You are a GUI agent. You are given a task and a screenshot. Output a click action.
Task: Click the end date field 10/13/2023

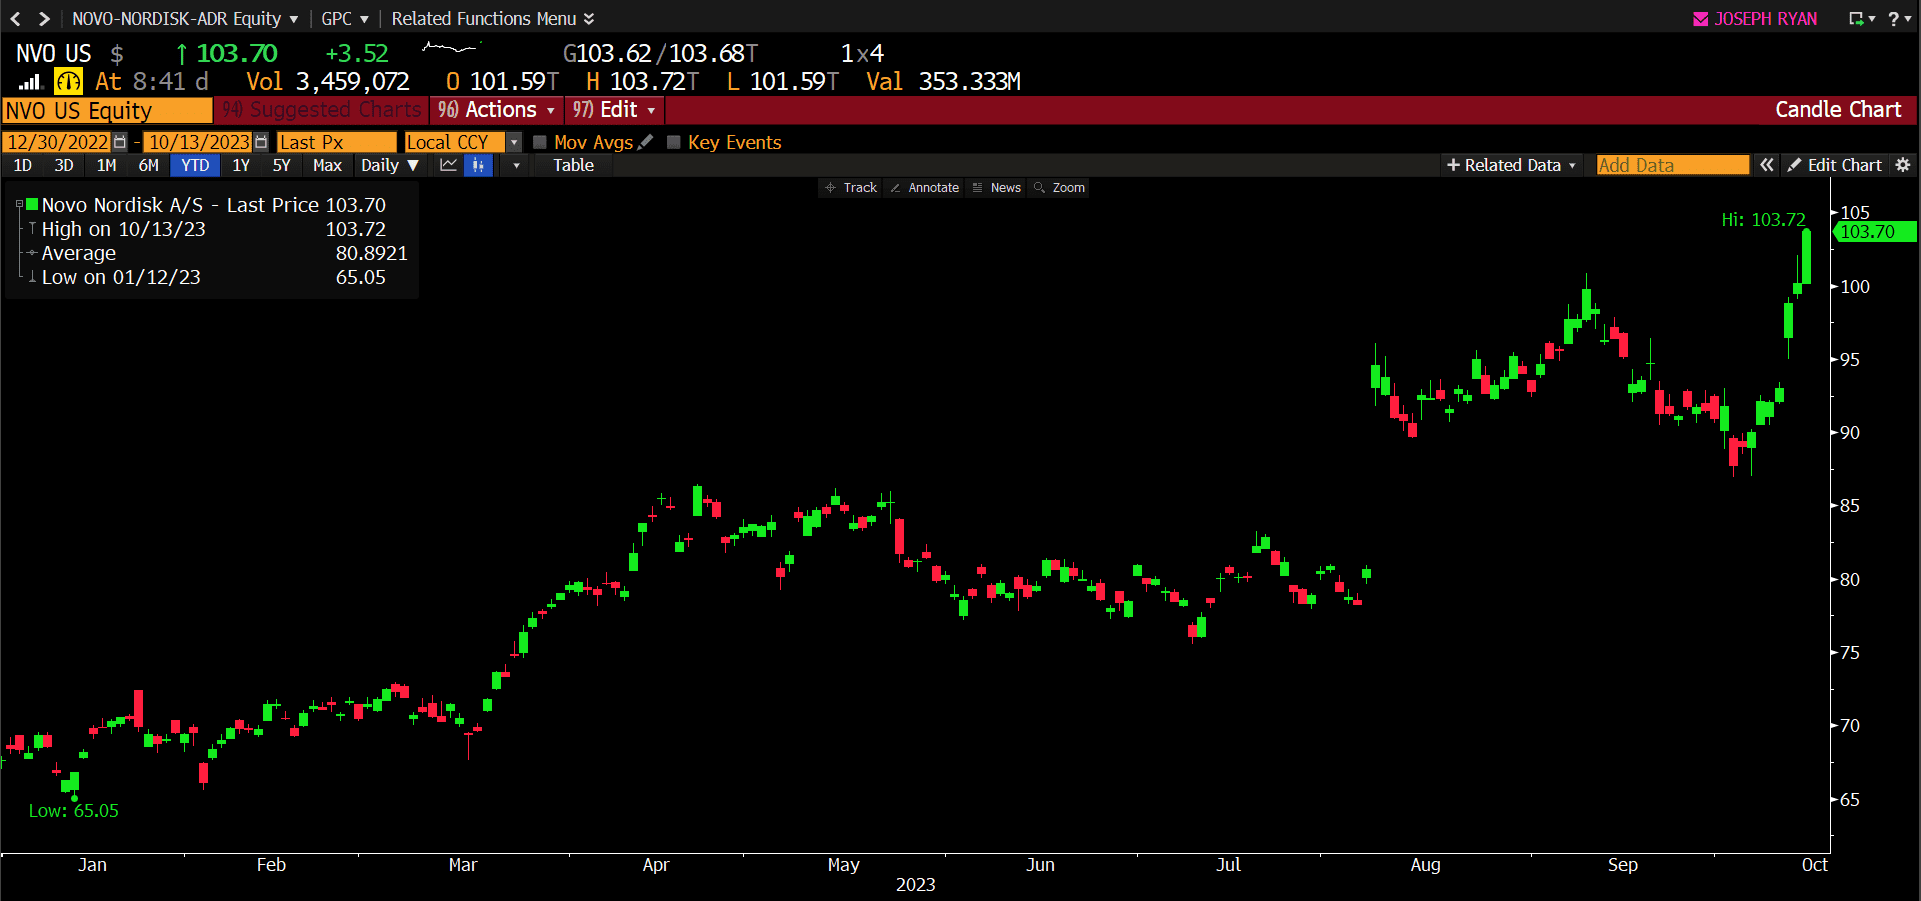[199, 142]
